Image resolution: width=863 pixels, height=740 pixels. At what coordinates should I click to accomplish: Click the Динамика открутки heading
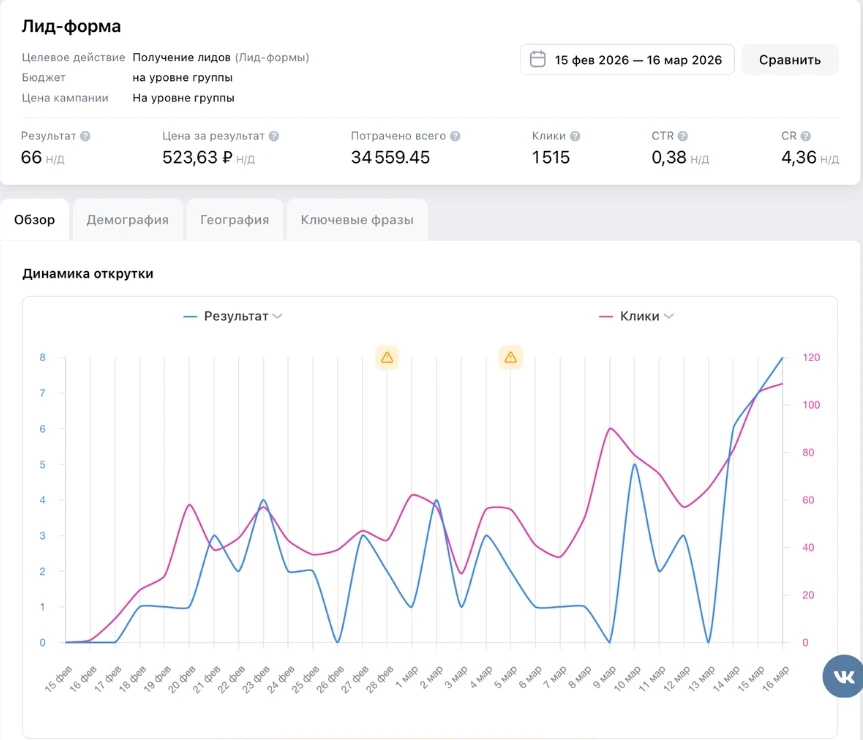coord(88,273)
